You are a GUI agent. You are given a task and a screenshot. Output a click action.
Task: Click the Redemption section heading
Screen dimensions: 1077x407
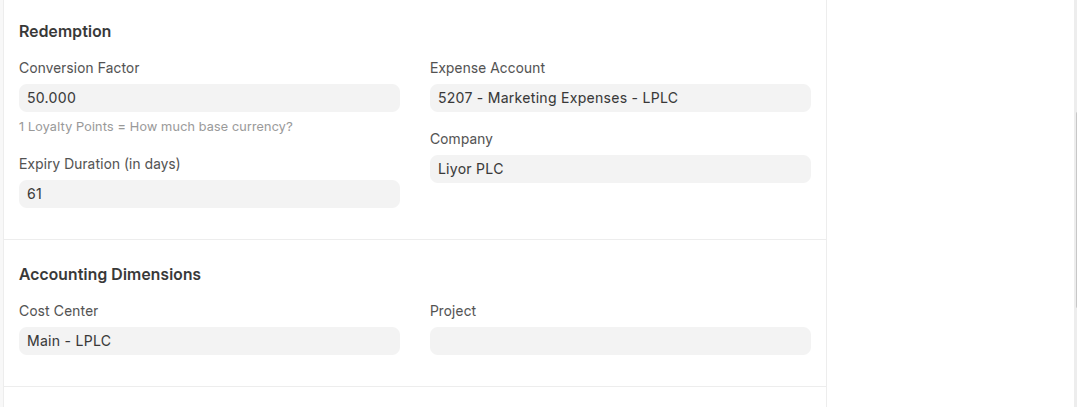[65, 31]
